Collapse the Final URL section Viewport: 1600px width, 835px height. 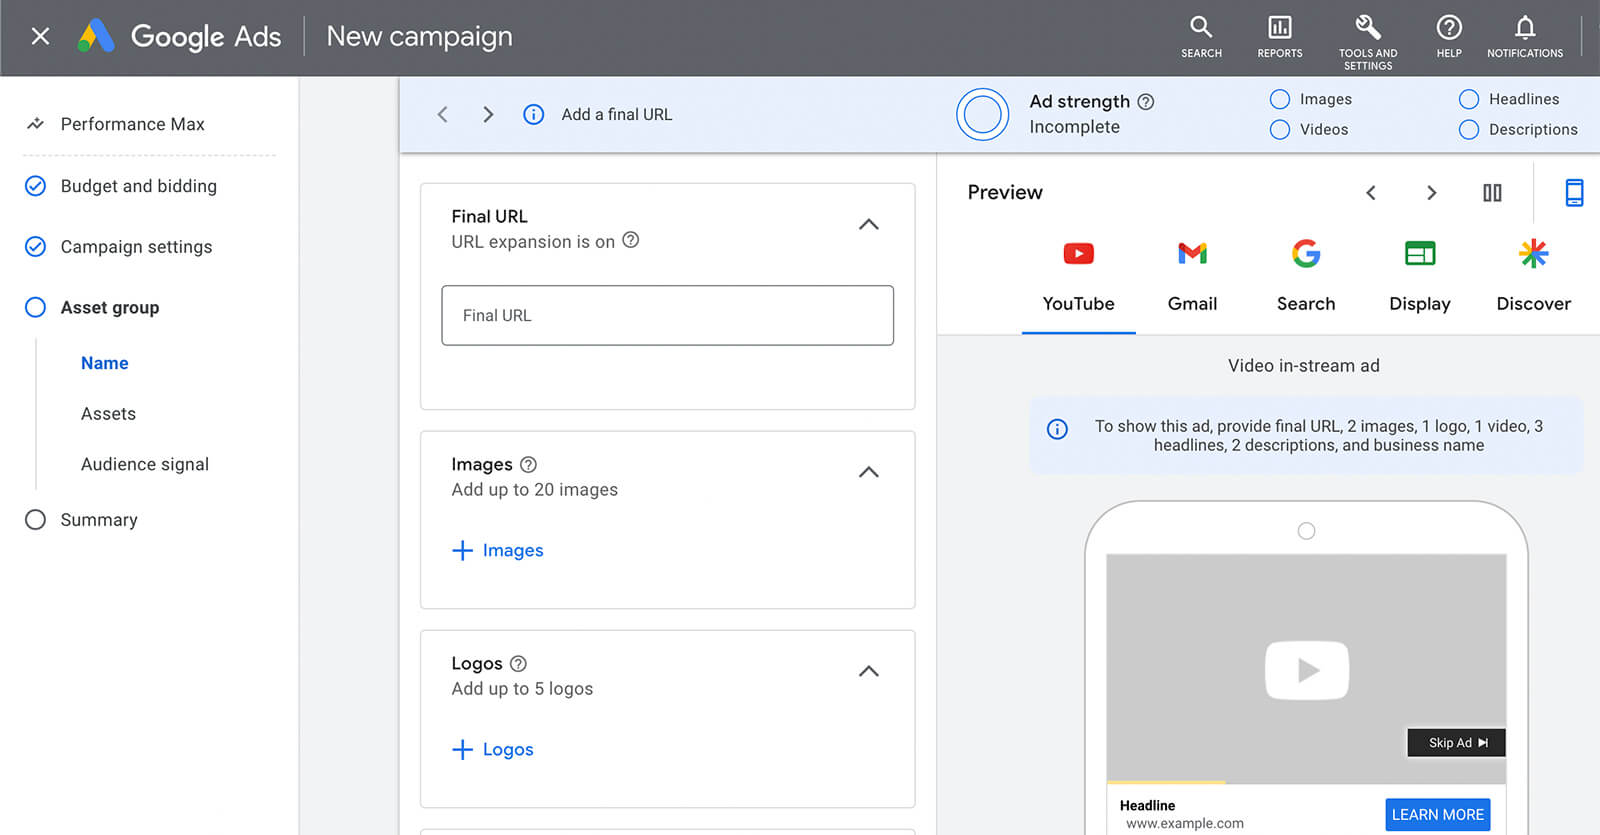pyautogui.click(x=869, y=225)
